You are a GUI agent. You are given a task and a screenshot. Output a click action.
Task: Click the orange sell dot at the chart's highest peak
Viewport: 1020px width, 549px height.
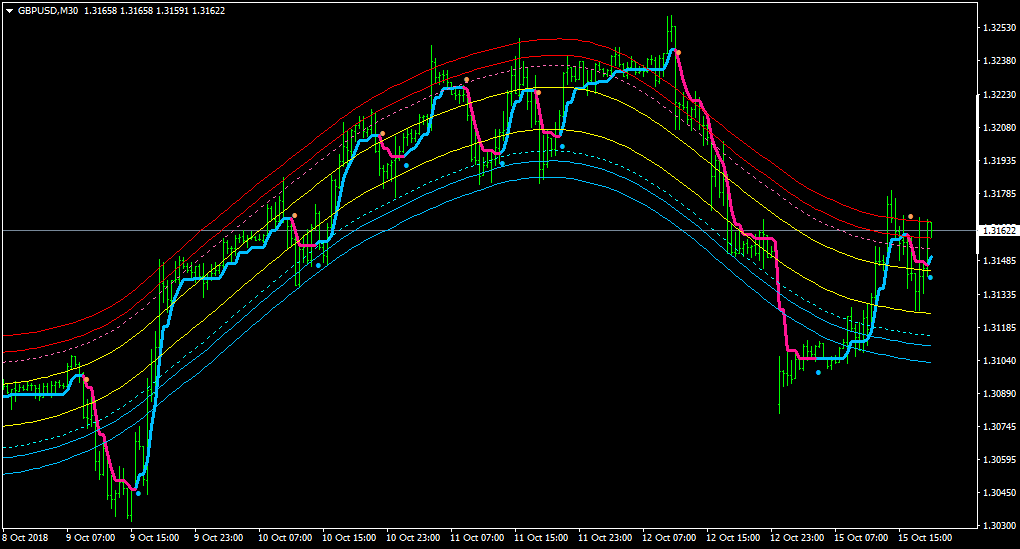point(678,52)
